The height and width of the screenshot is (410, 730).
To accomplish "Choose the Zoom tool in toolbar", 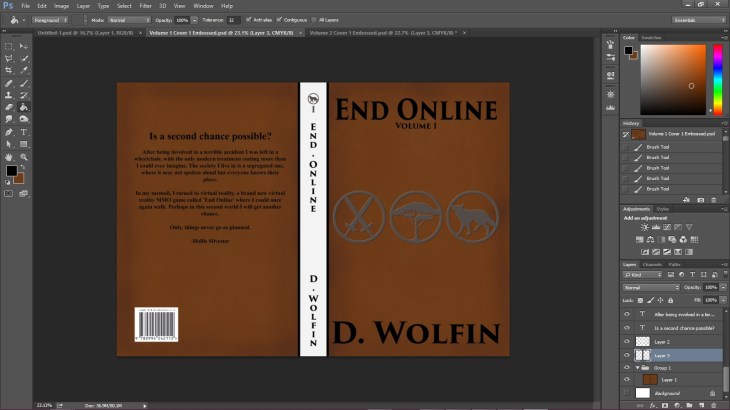I will [x=23, y=156].
